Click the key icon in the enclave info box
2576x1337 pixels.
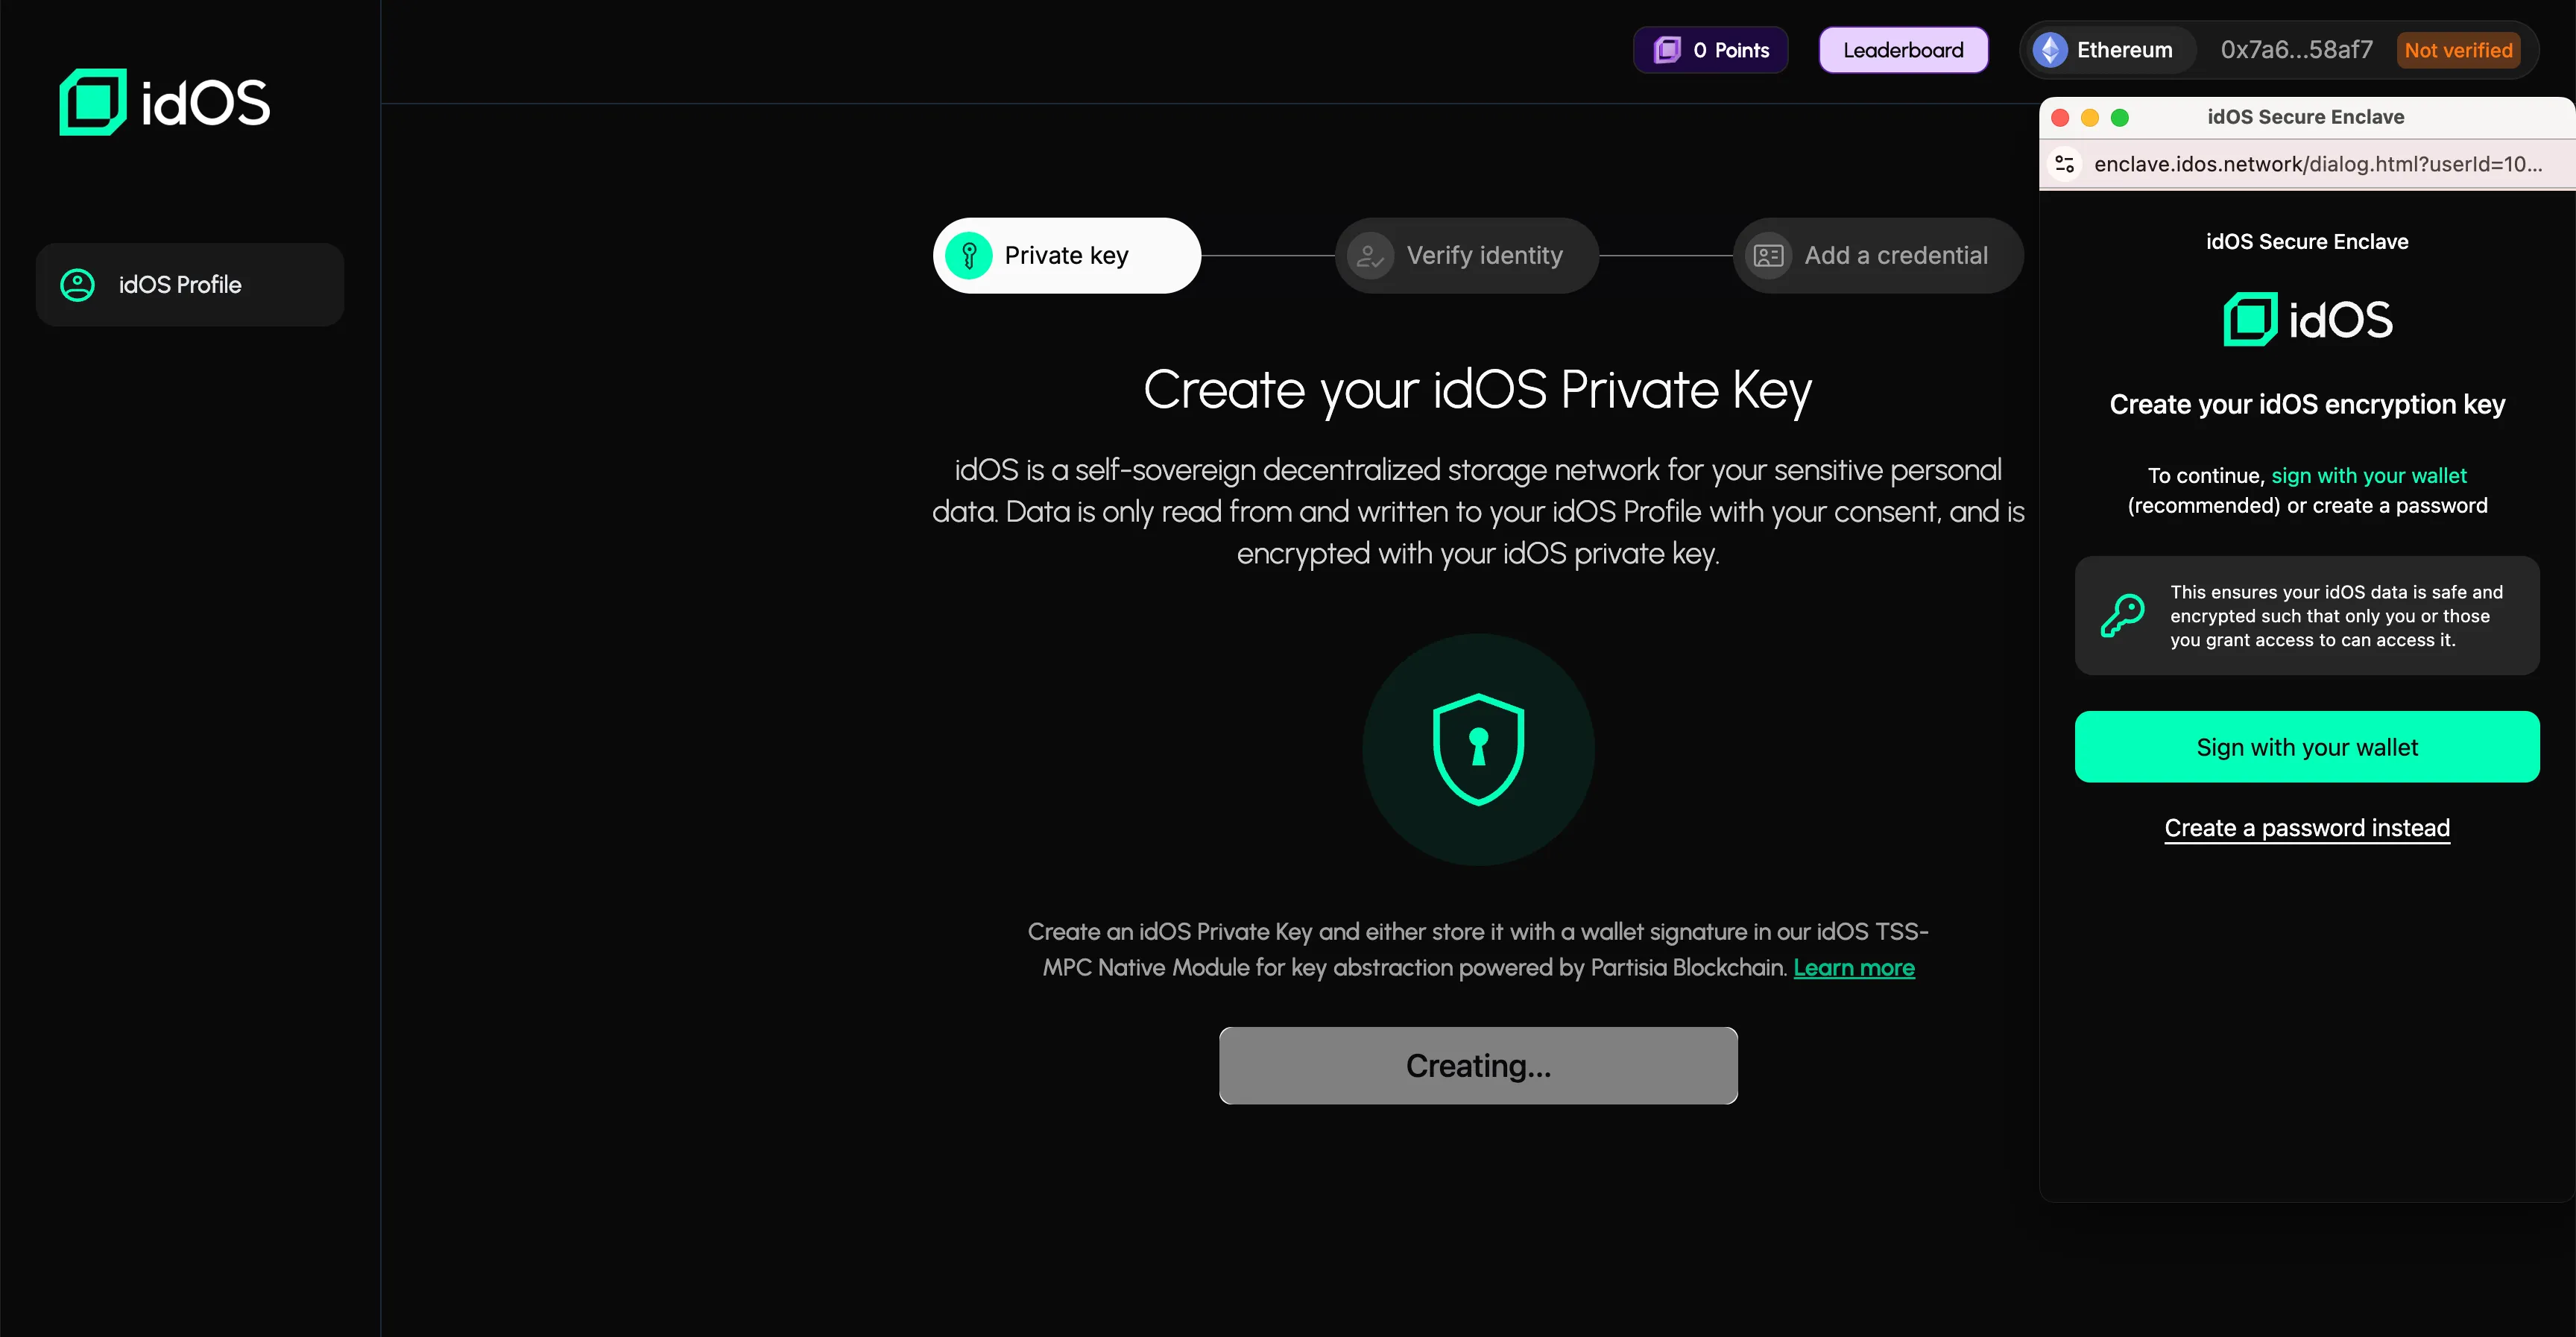pyautogui.click(x=2122, y=616)
